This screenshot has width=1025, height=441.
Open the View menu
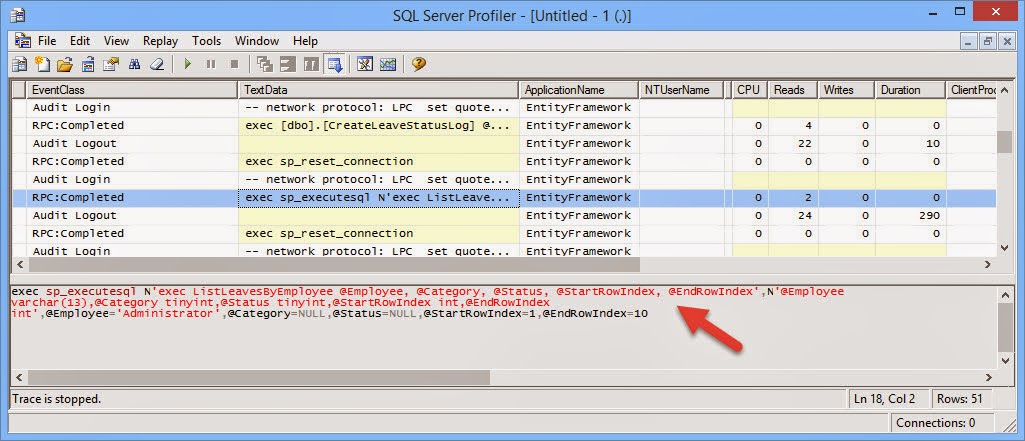pos(116,41)
